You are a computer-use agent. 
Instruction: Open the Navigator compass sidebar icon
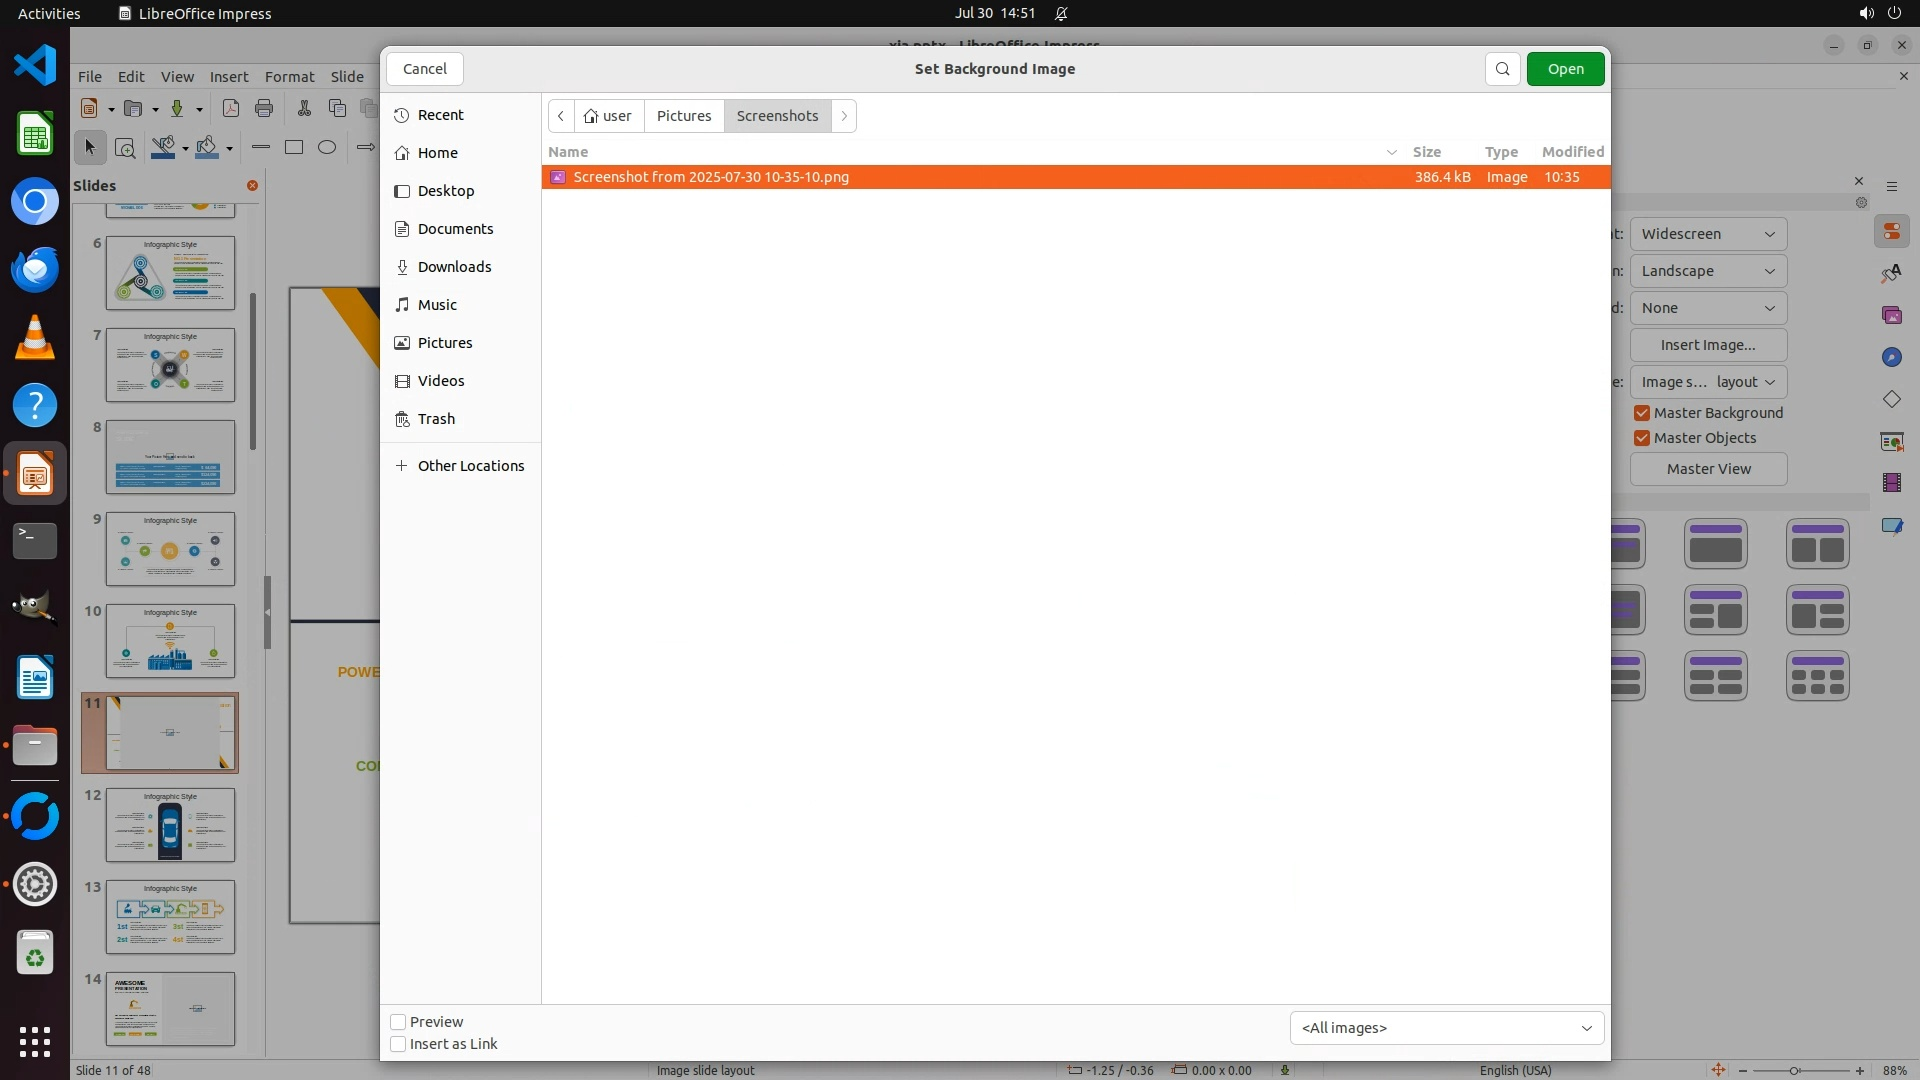click(x=1891, y=357)
